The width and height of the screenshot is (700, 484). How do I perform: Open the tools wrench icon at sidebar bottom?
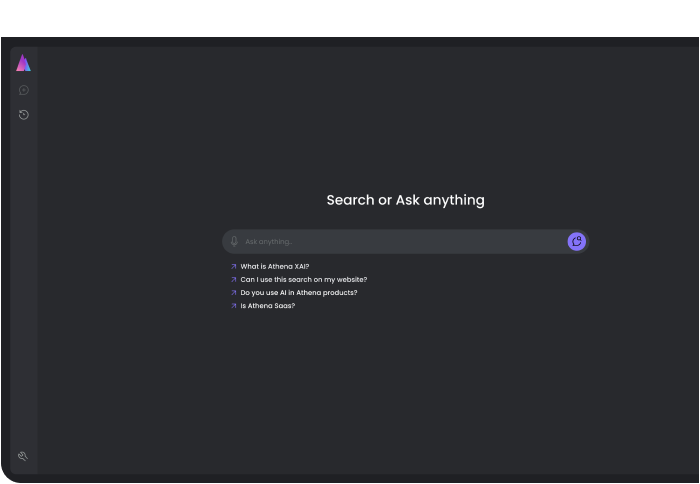[x=23, y=456]
